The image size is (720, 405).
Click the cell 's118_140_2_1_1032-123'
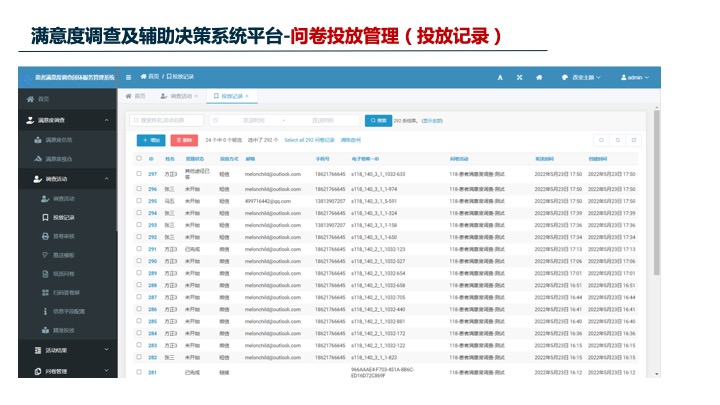pyautogui.click(x=378, y=249)
